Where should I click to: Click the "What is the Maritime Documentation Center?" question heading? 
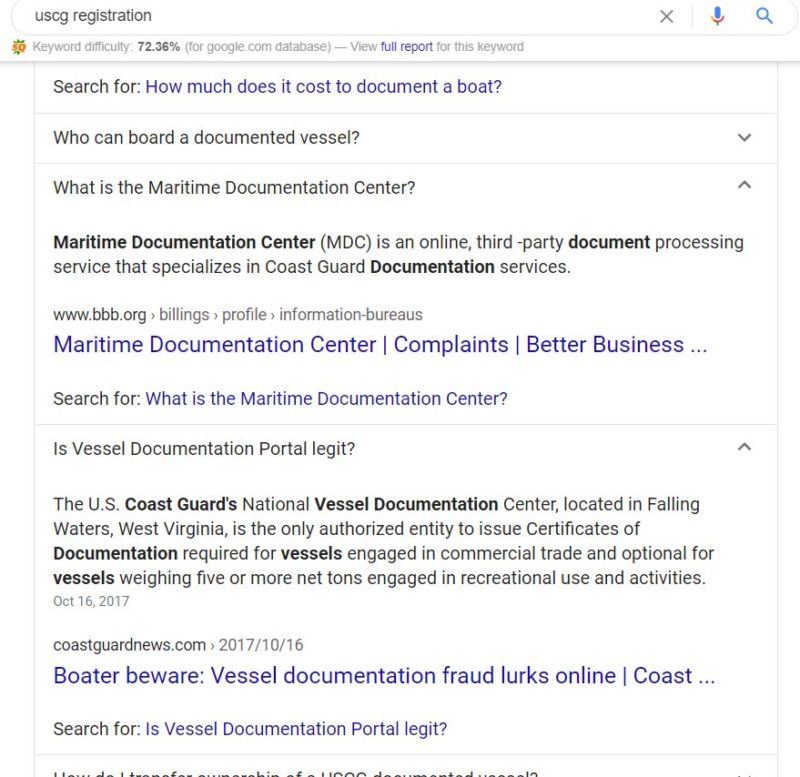[x=234, y=187]
